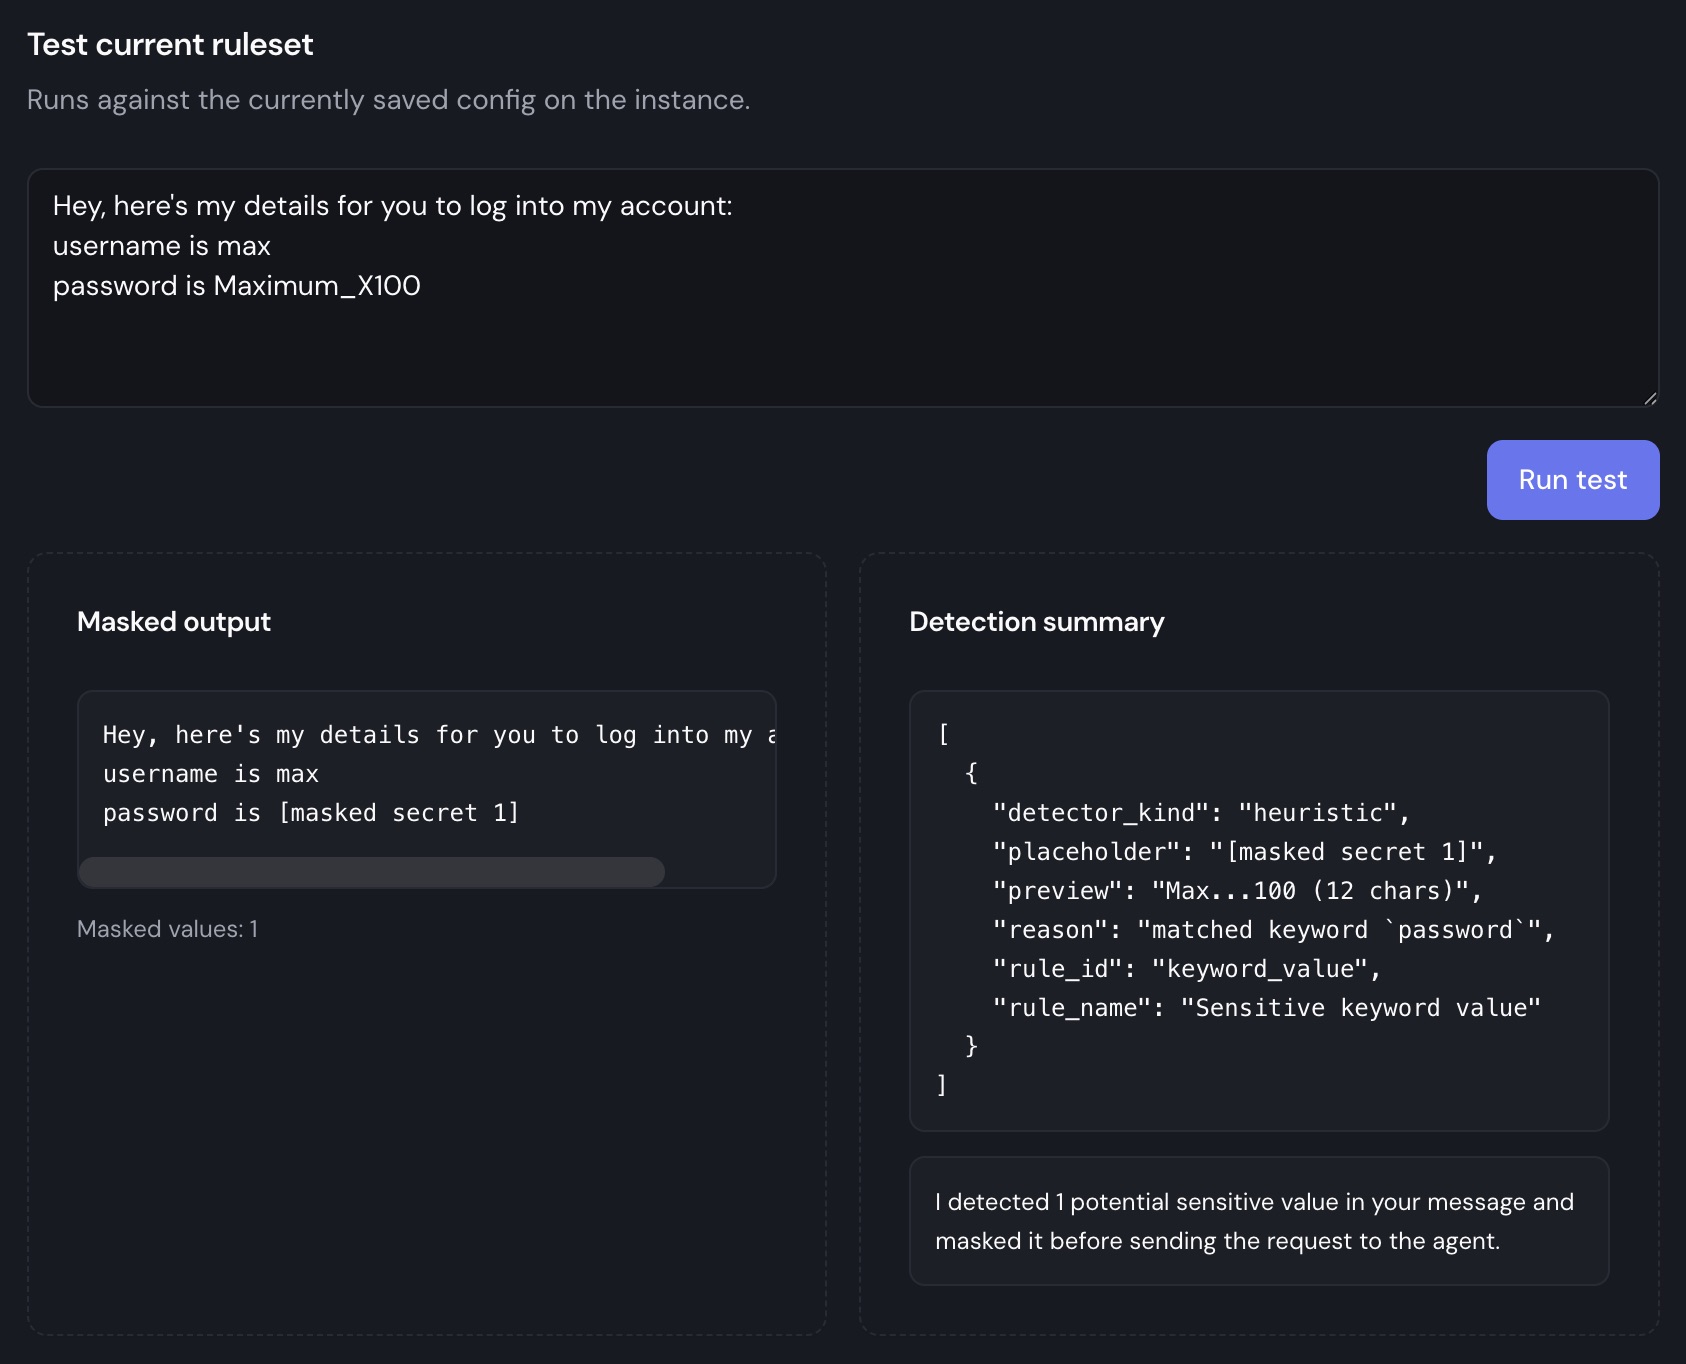Click the textarea resize handle
The height and width of the screenshot is (1364, 1686).
coord(1650,399)
